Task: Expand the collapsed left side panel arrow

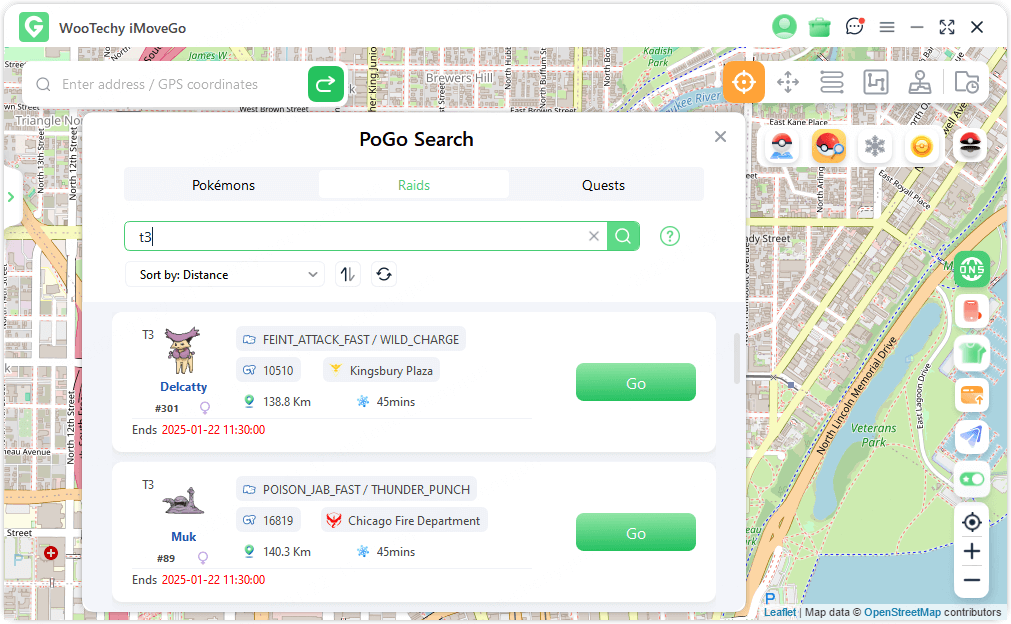Action: click(11, 197)
